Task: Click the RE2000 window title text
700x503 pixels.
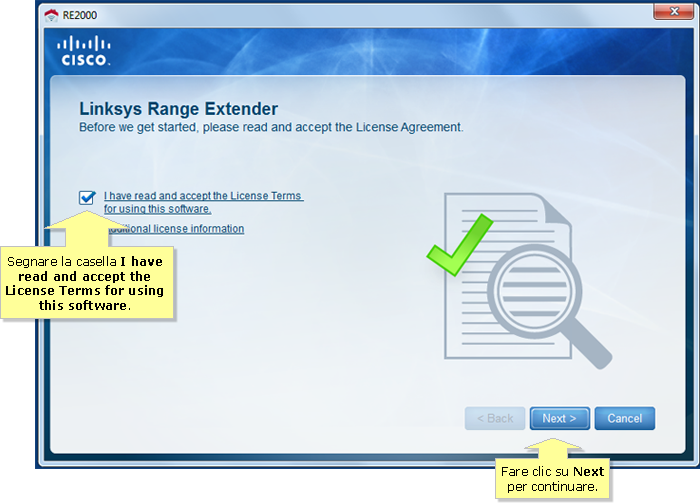Action: coord(79,15)
